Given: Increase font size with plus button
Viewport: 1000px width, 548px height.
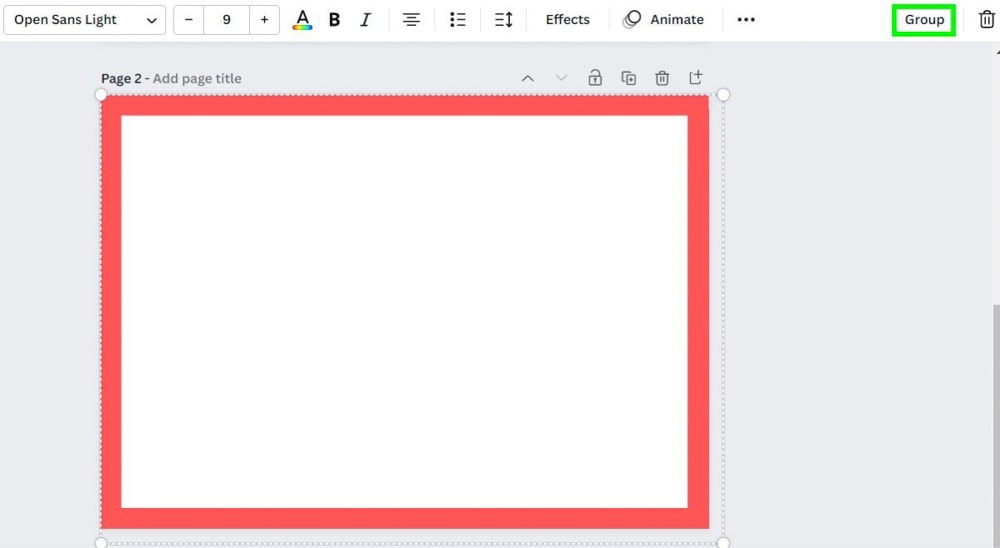Looking at the screenshot, I should (264, 20).
